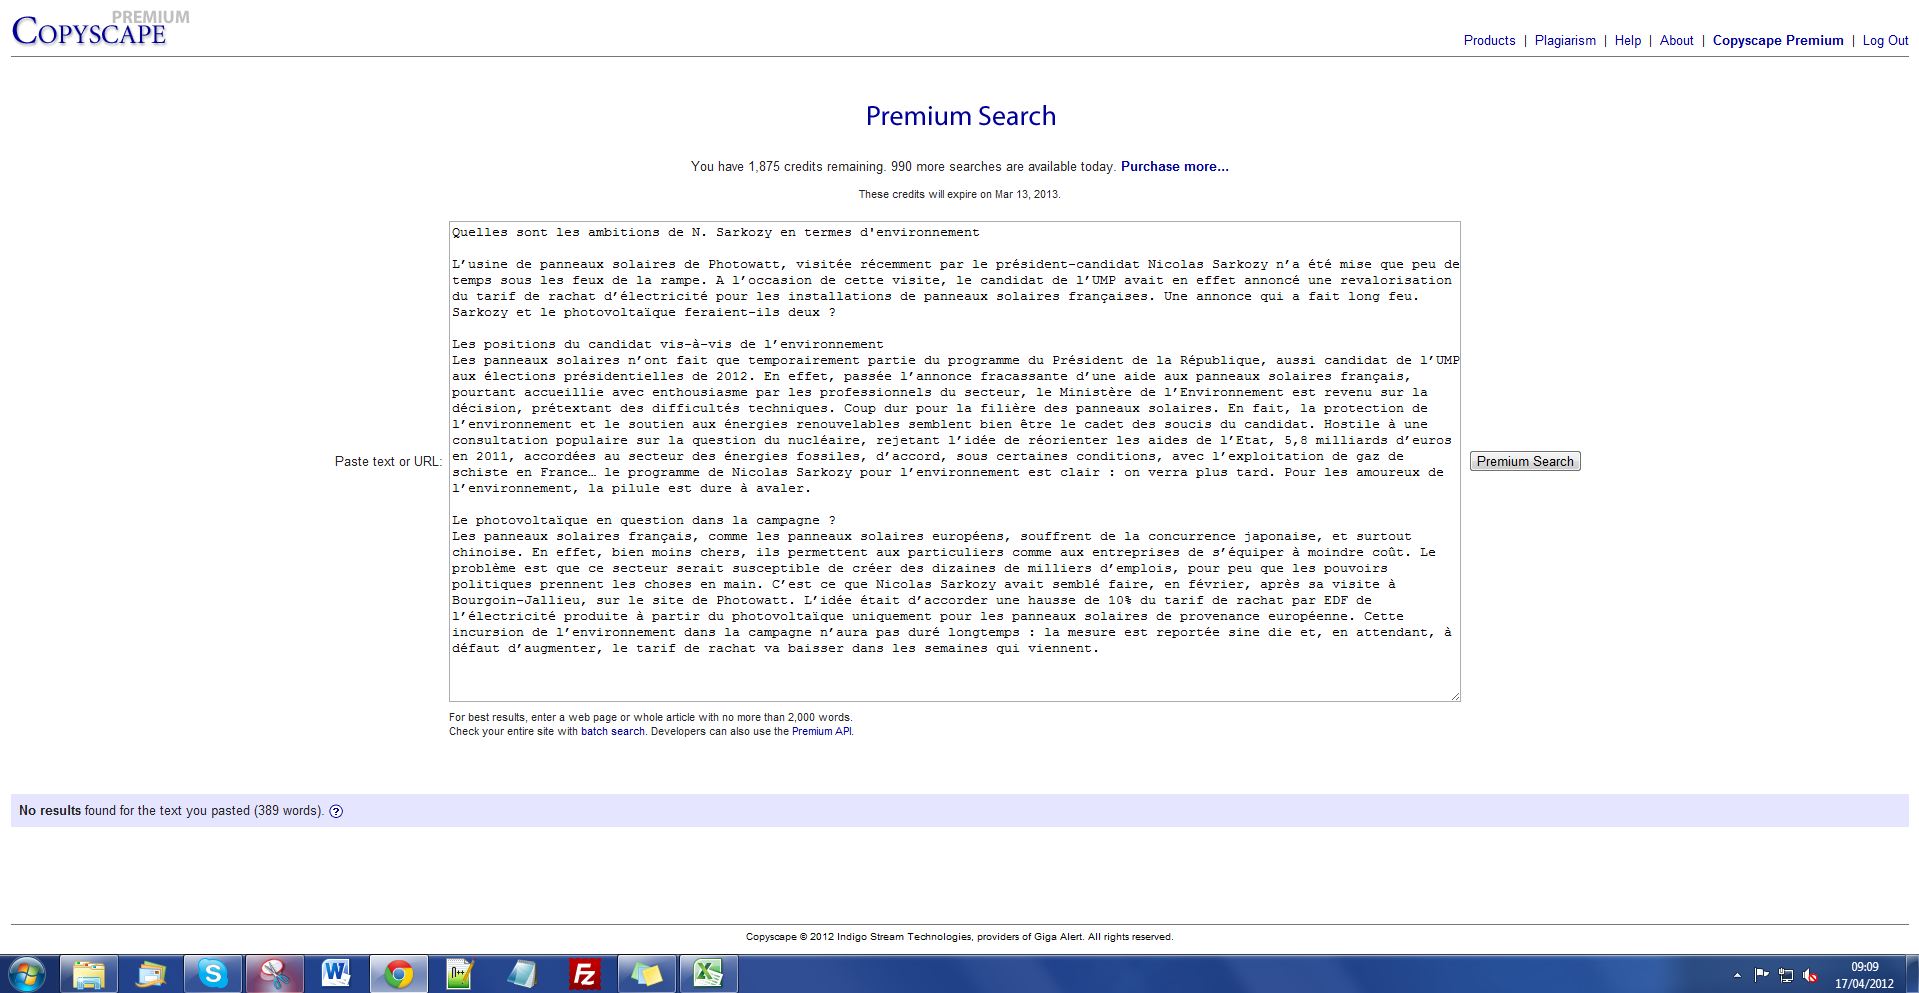
Task: Click the help question mark icon beside No results
Action: [336, 811]
